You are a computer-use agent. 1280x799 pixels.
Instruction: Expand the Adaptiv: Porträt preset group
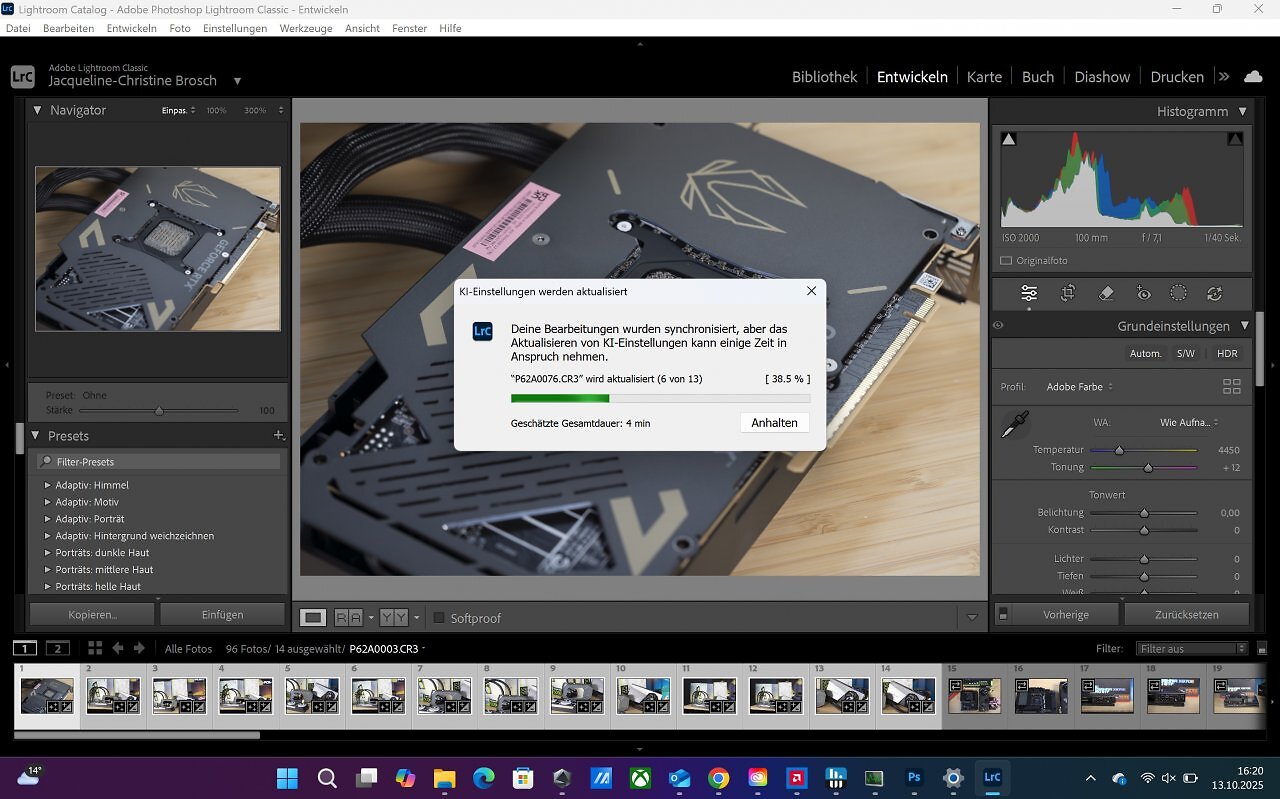47,519
